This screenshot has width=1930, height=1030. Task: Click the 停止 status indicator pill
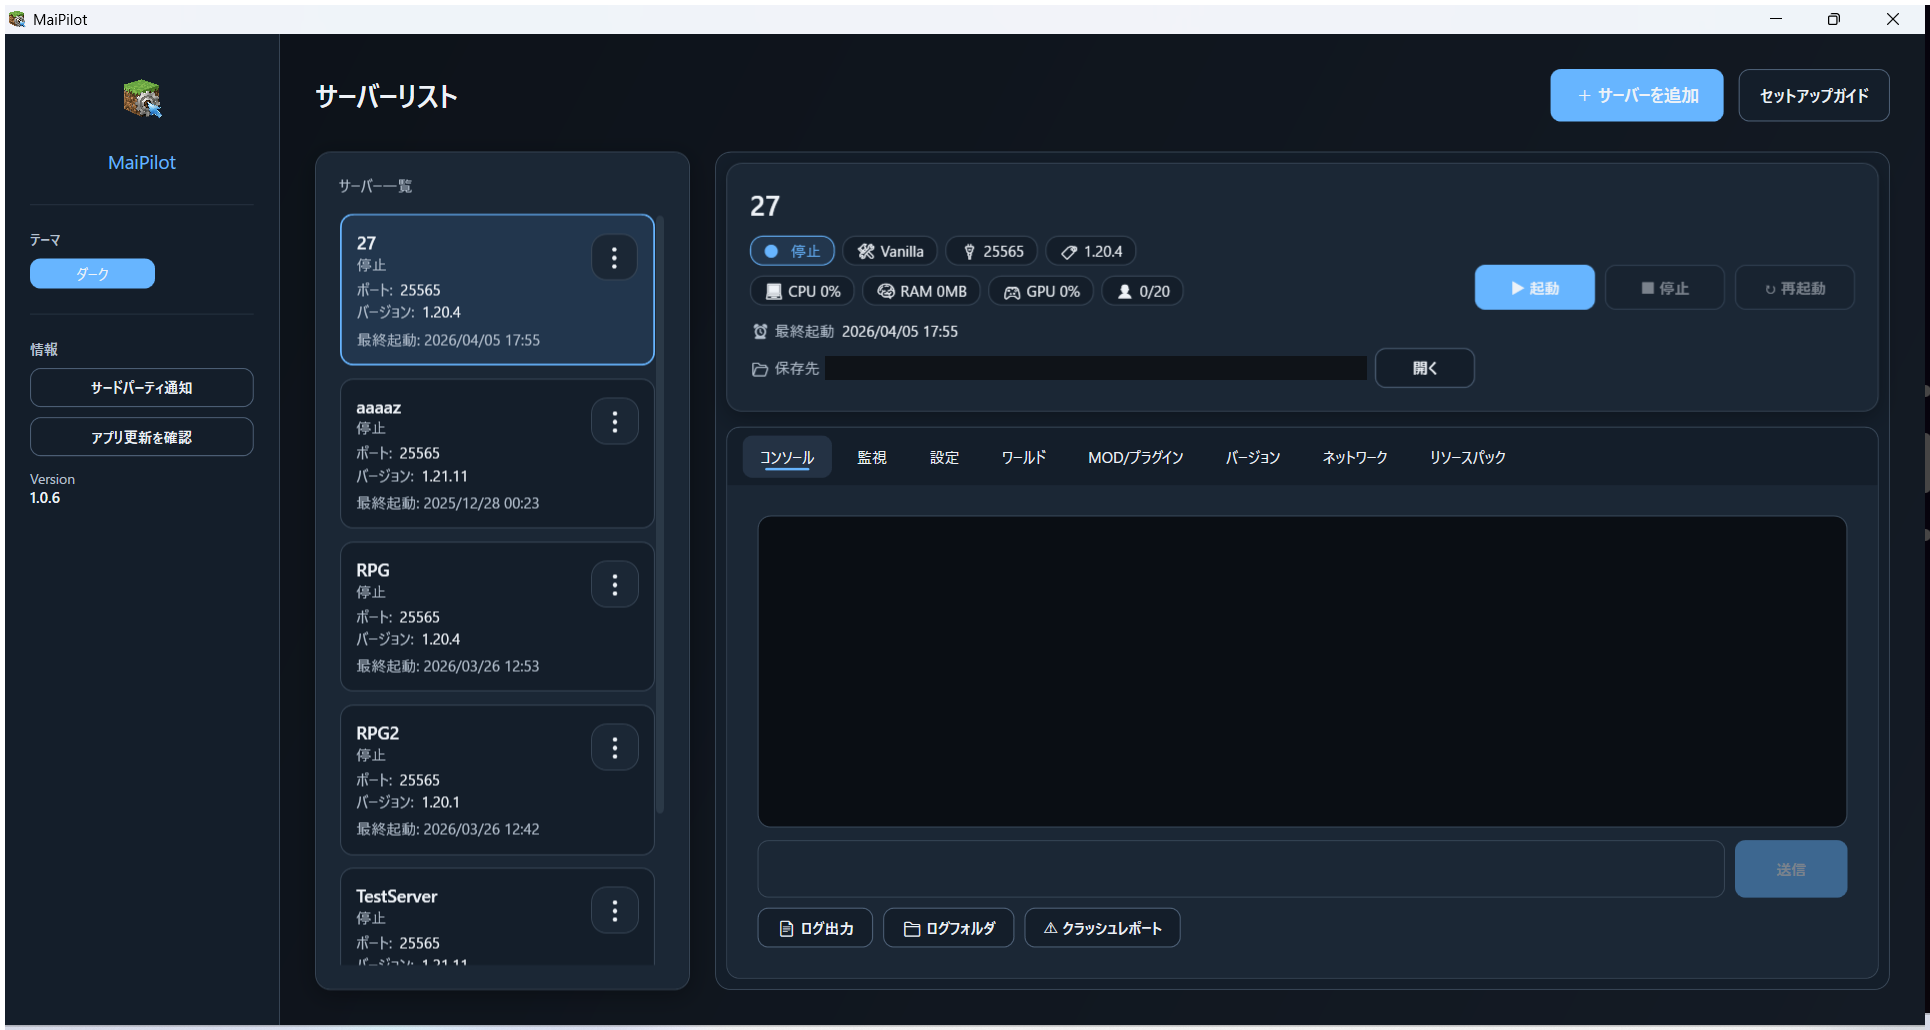(x=792, y=251)
